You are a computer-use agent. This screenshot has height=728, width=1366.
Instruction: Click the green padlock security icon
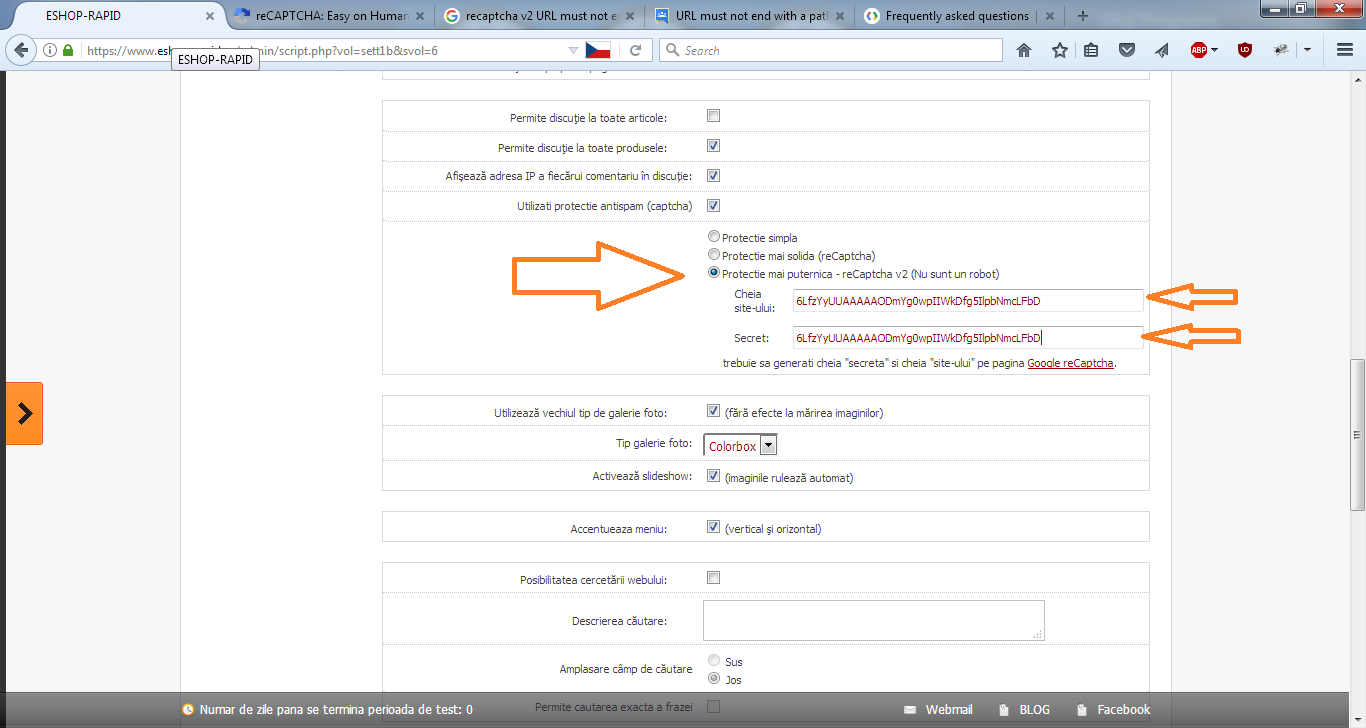[x=68, y=50]
